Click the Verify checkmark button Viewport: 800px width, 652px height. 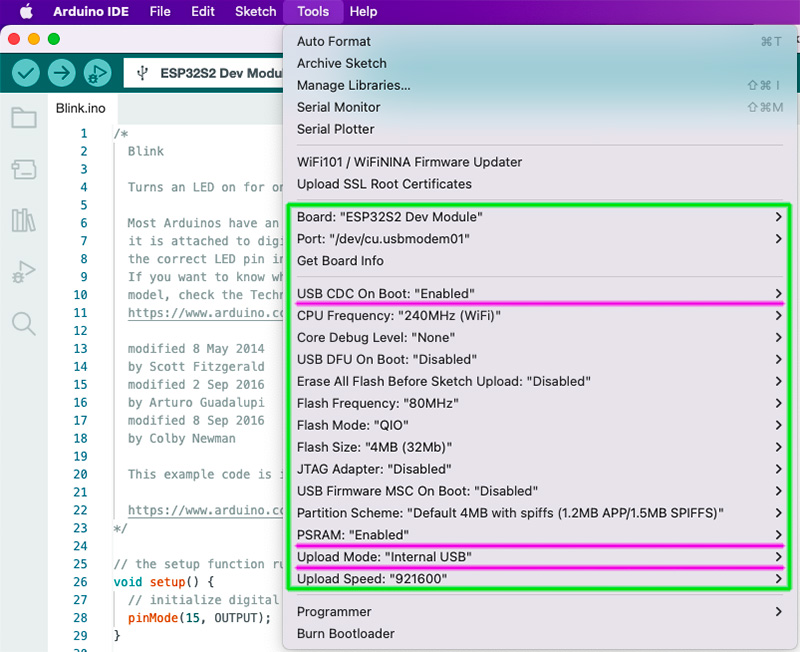coord(26,73)
